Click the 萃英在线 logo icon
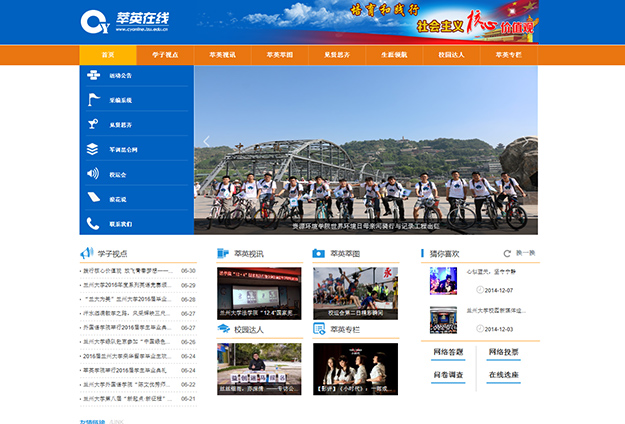Image resolution: width=625 pixels, height=424 pixels. point(95,21)
